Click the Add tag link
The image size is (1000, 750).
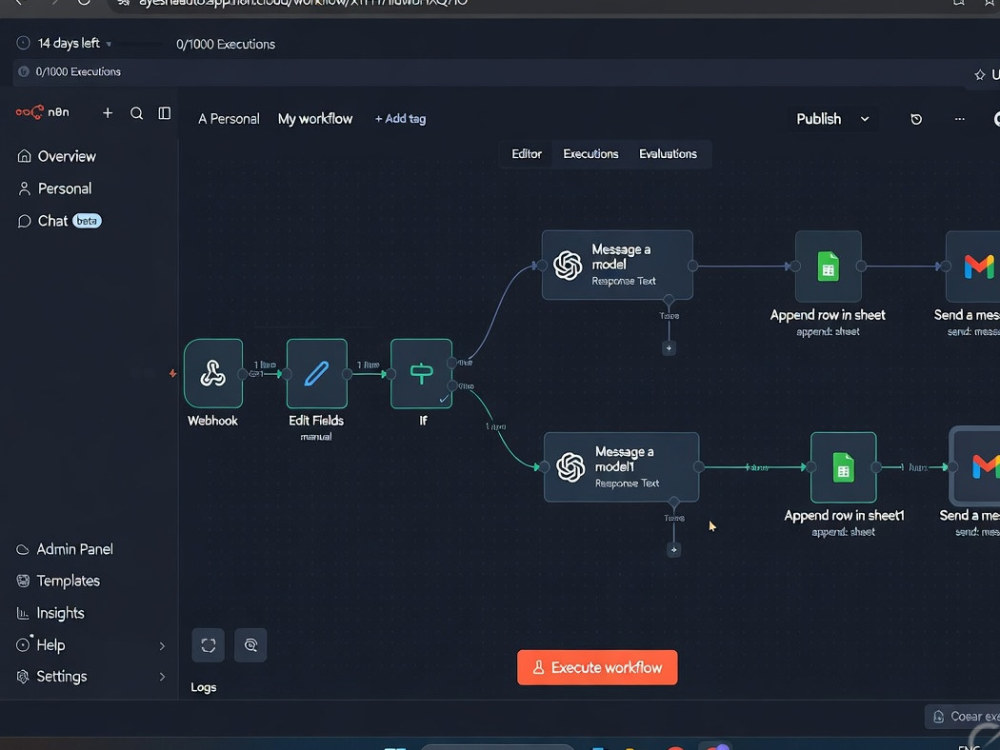tap(400, 119)
